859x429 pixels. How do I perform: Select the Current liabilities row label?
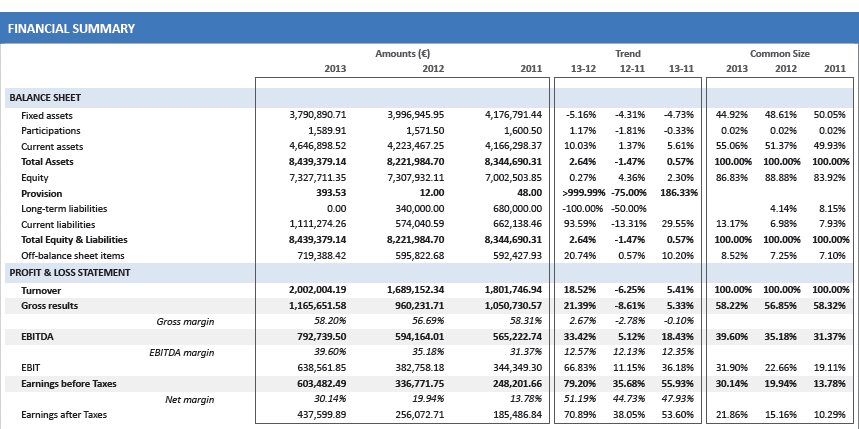[56, 224]
